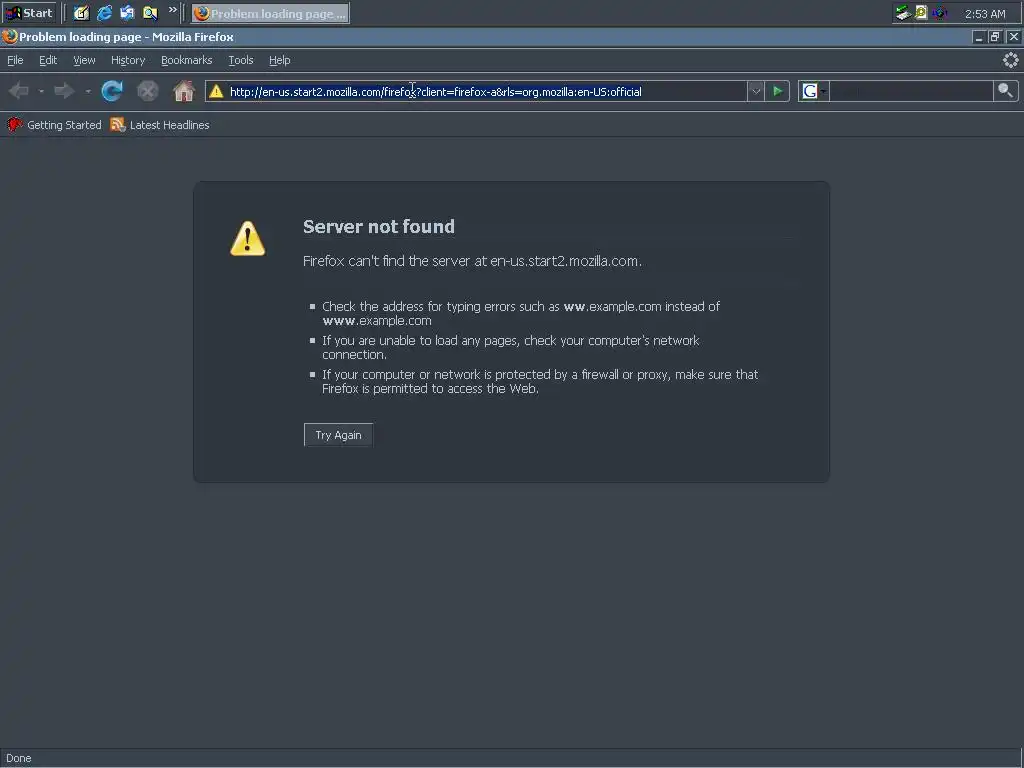Click the search quick launch icon

150,13
